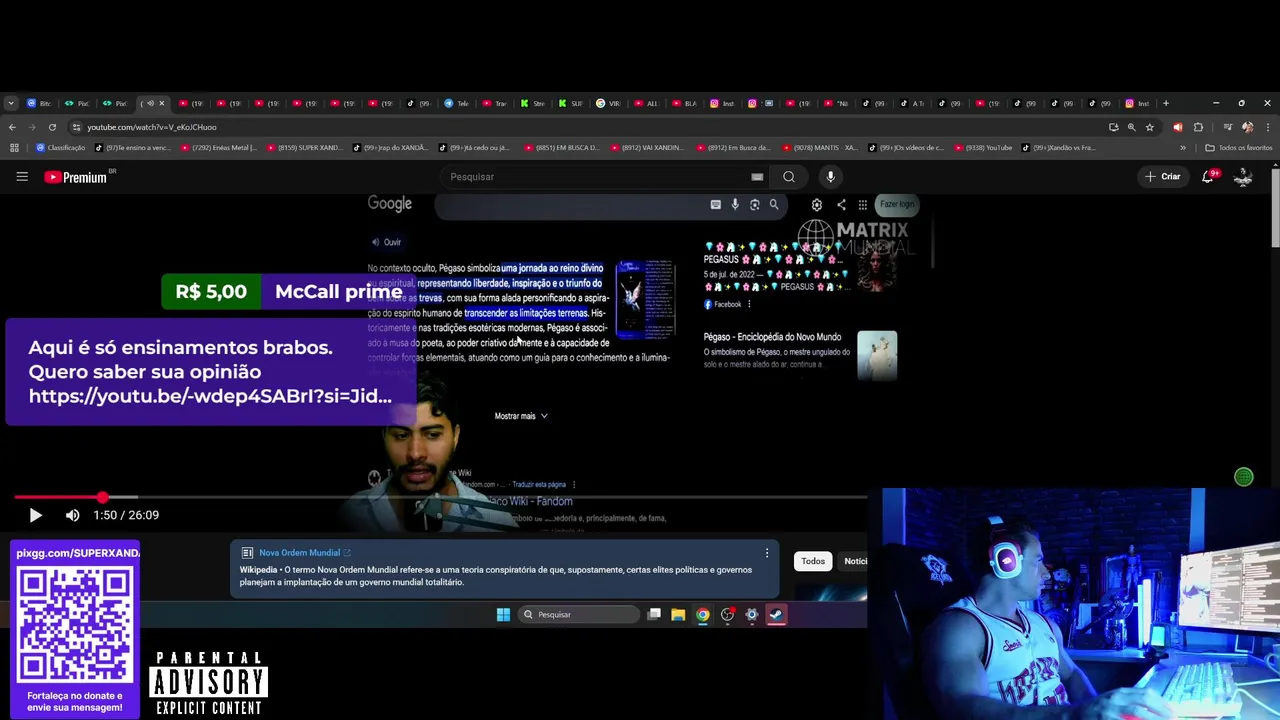The image size is (1280, 720).
Task: Open Chrome profile avatar
Action: [x=1247, y=127]
